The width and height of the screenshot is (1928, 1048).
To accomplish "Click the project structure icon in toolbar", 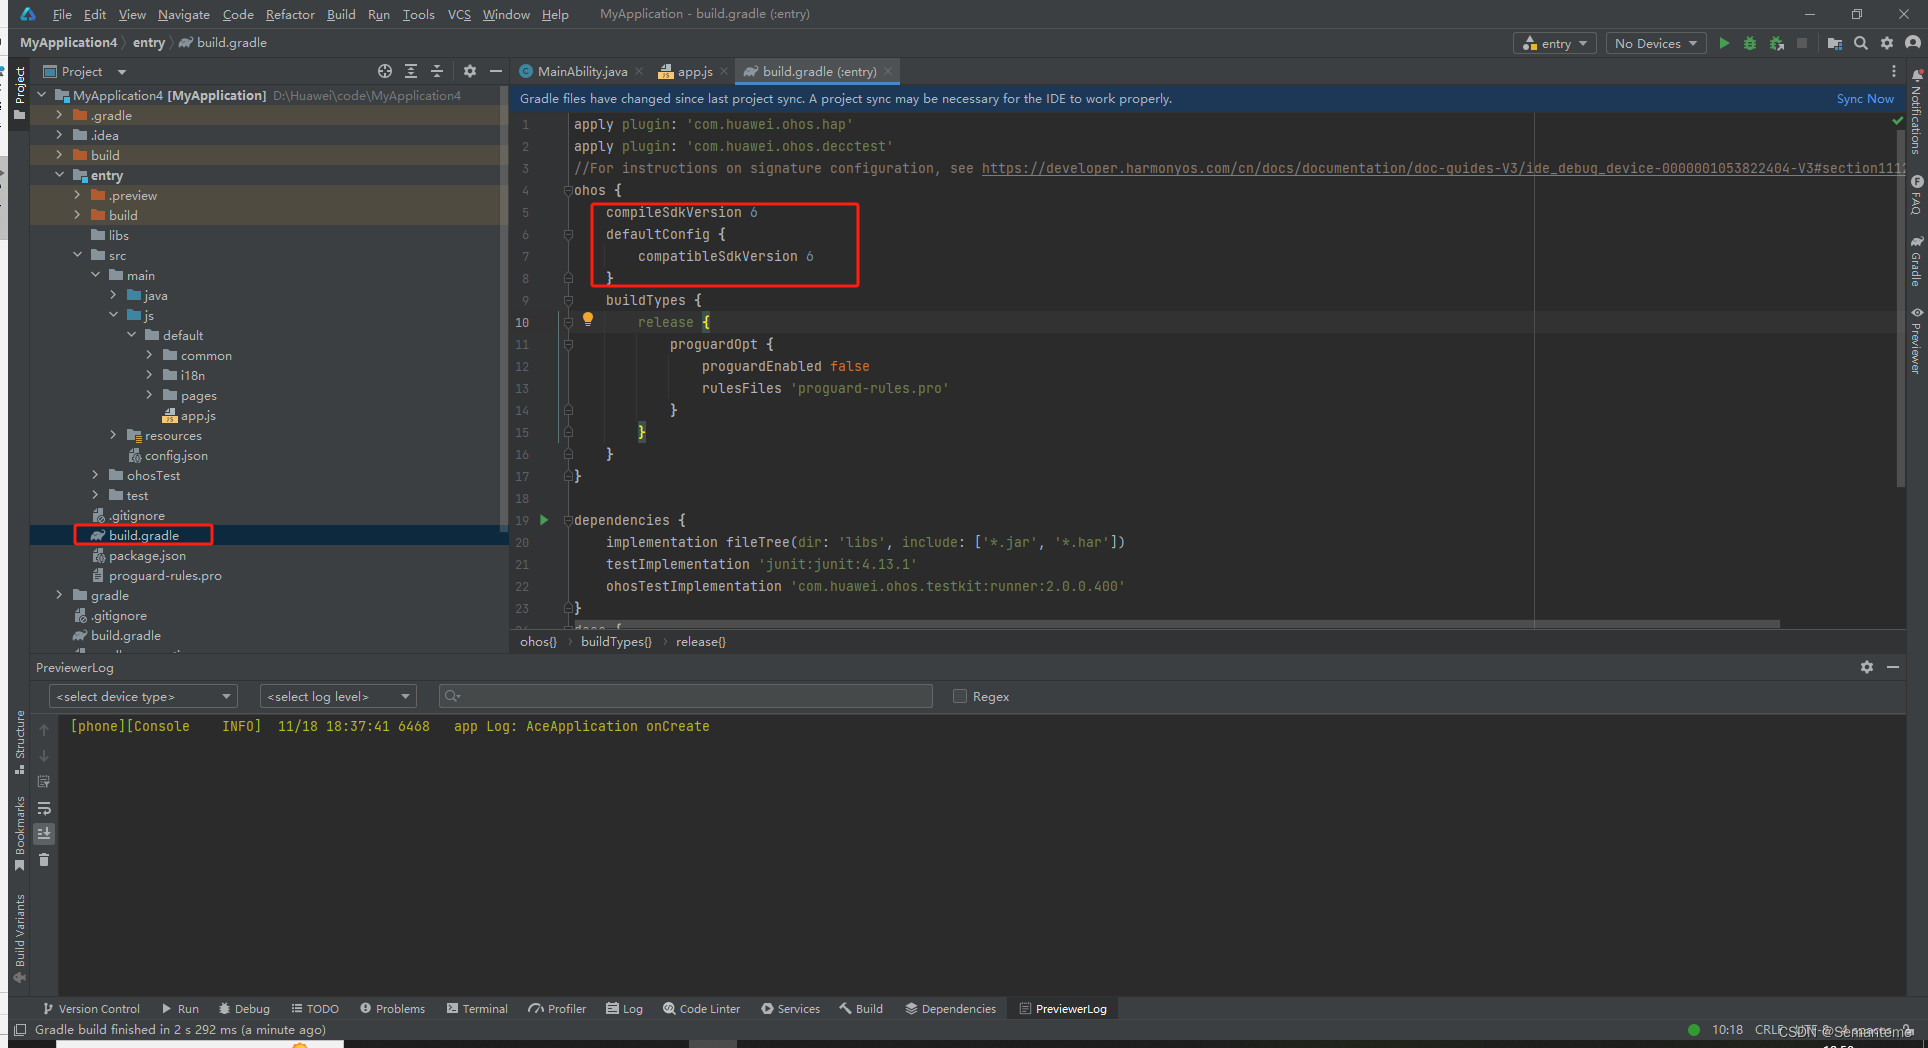I will [x=1834, y=43].
